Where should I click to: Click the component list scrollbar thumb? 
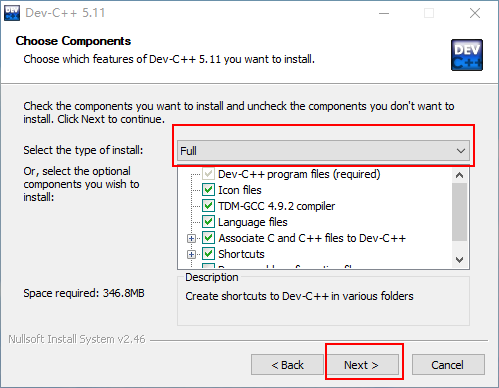pos(459,212)
